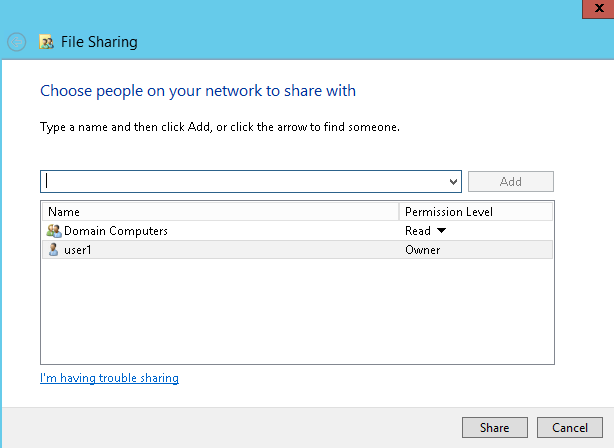Focus the name input field
Viewport: 614px width, 448px height.
tap(244, 182)
